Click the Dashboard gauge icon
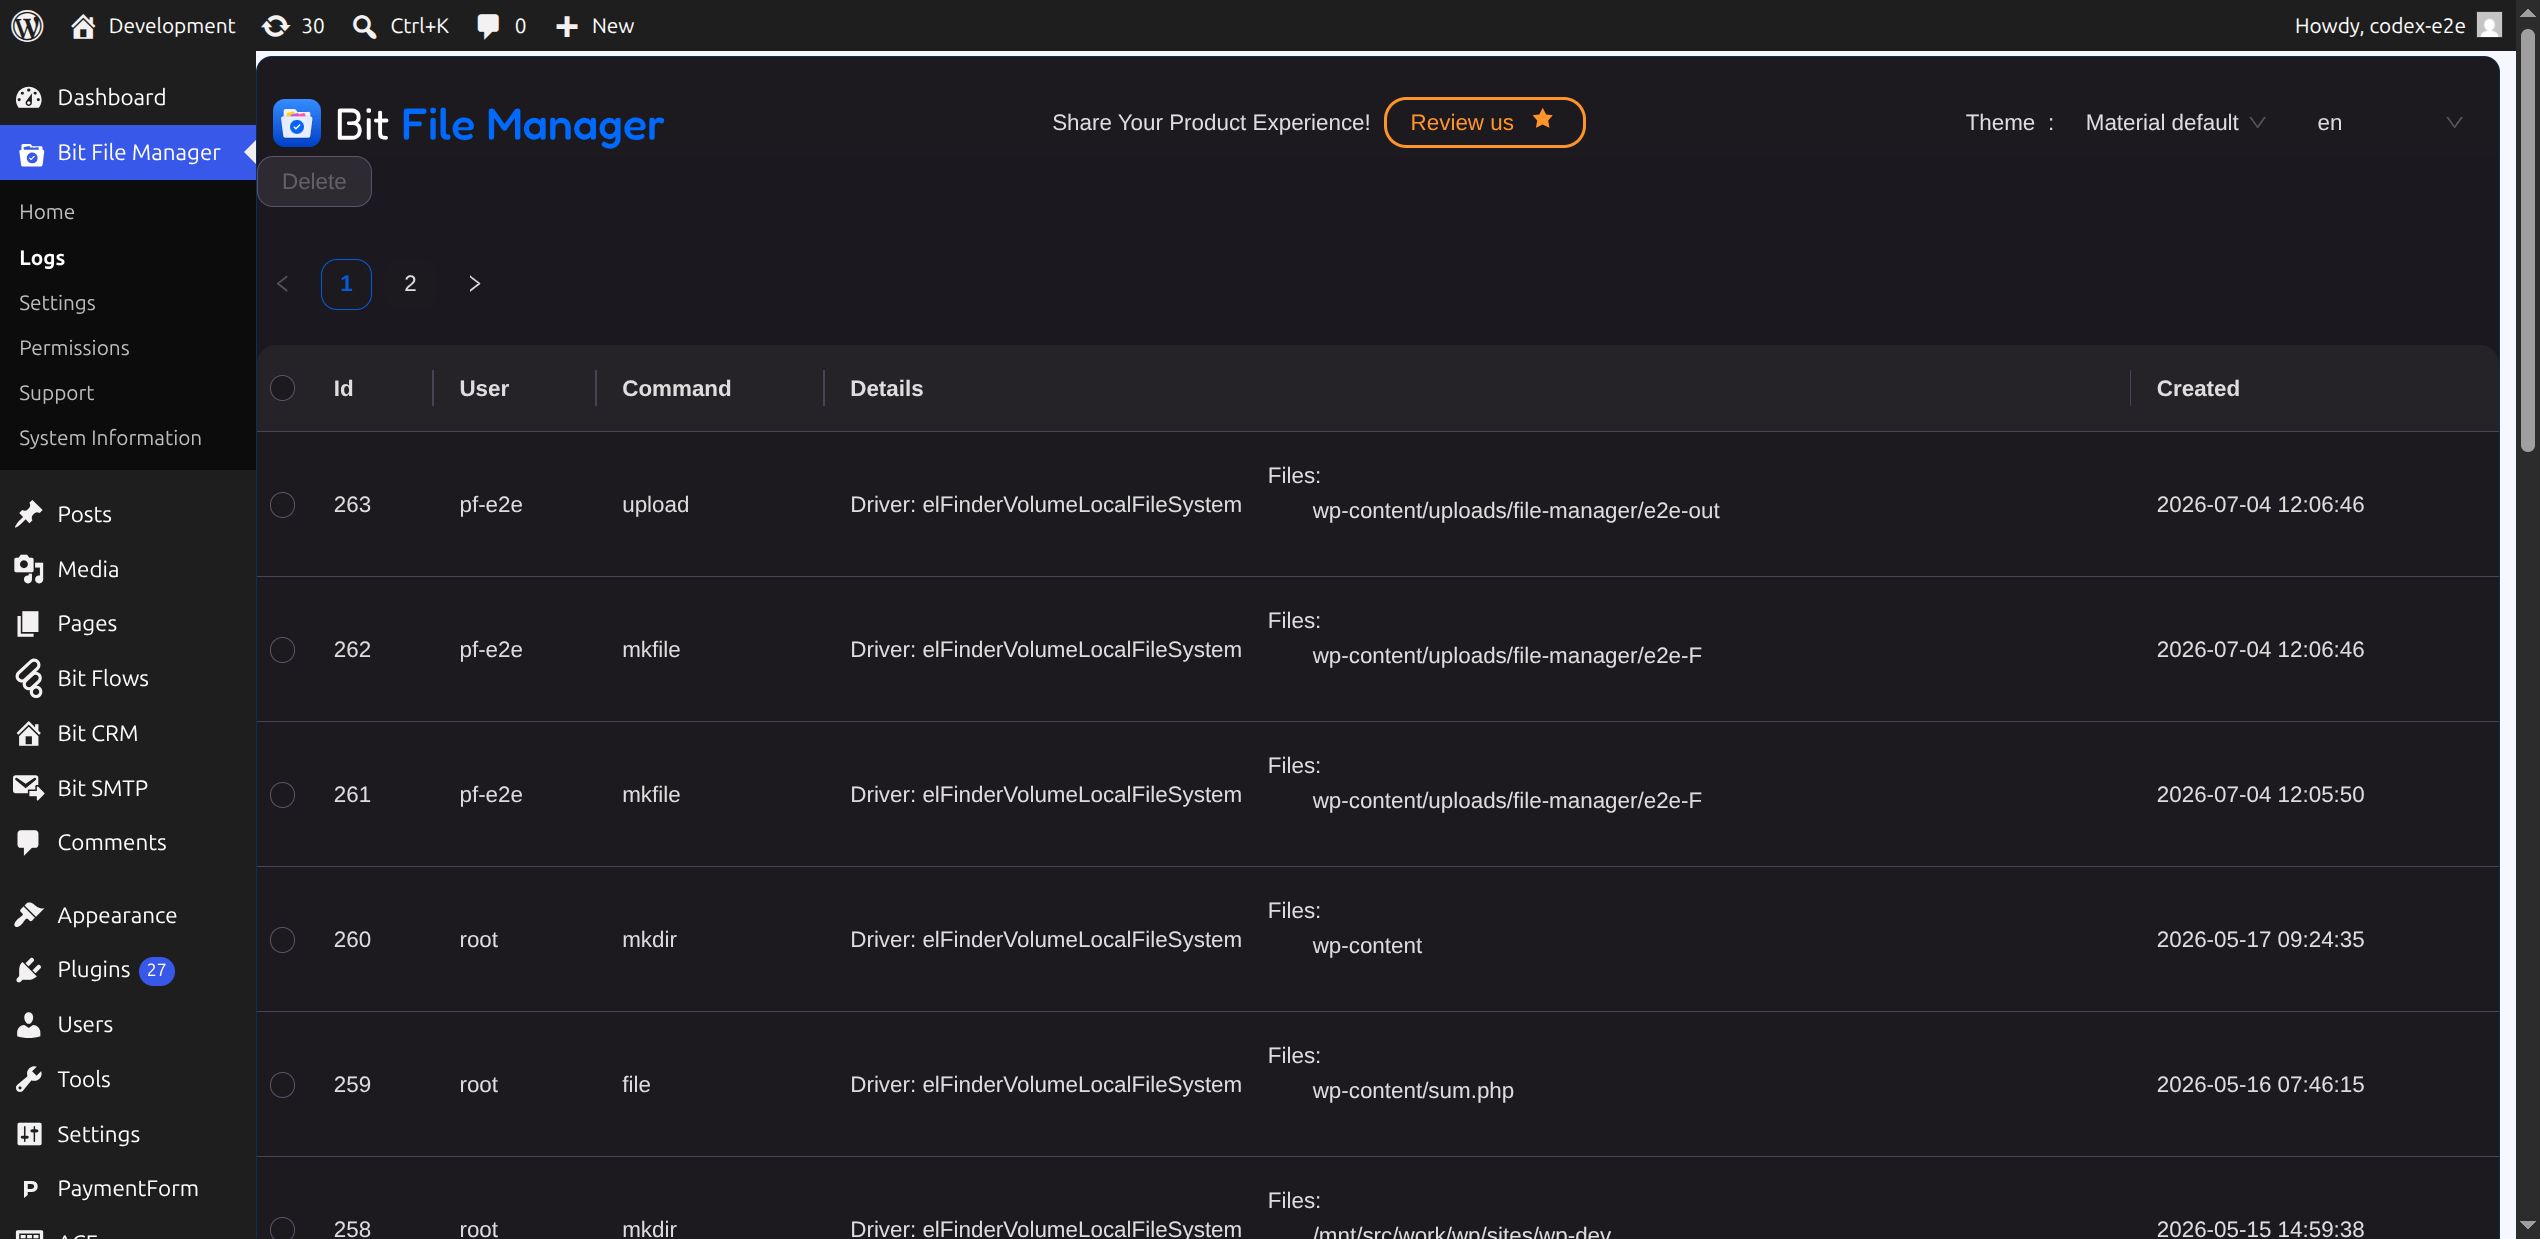Image resolution: width=2540 pixels, height=1239 pixels. (29, 97)
